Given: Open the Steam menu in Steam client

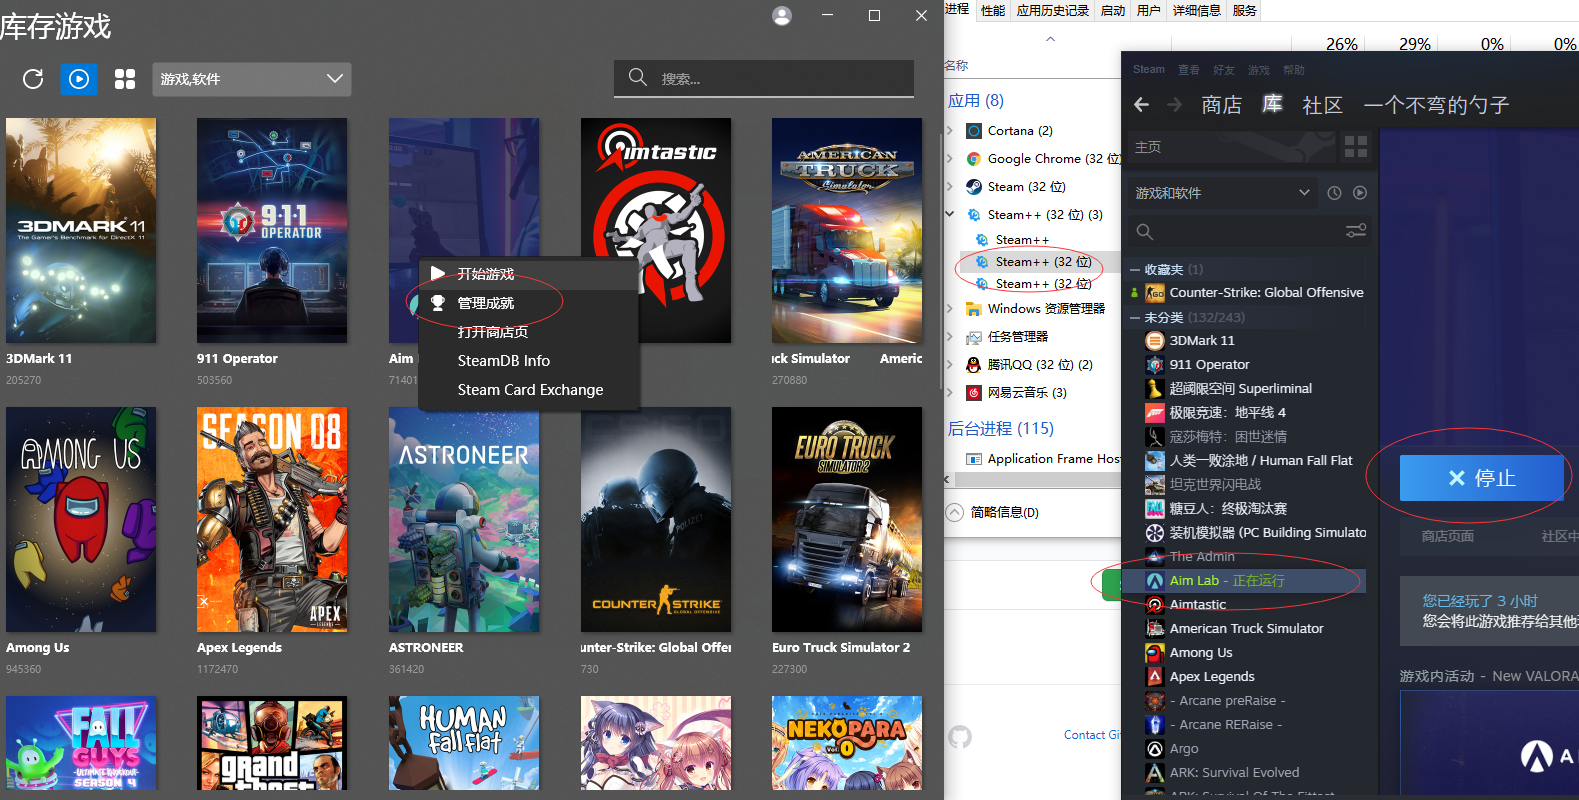Looking at the screenshot, I should (x=1148, y=70).
